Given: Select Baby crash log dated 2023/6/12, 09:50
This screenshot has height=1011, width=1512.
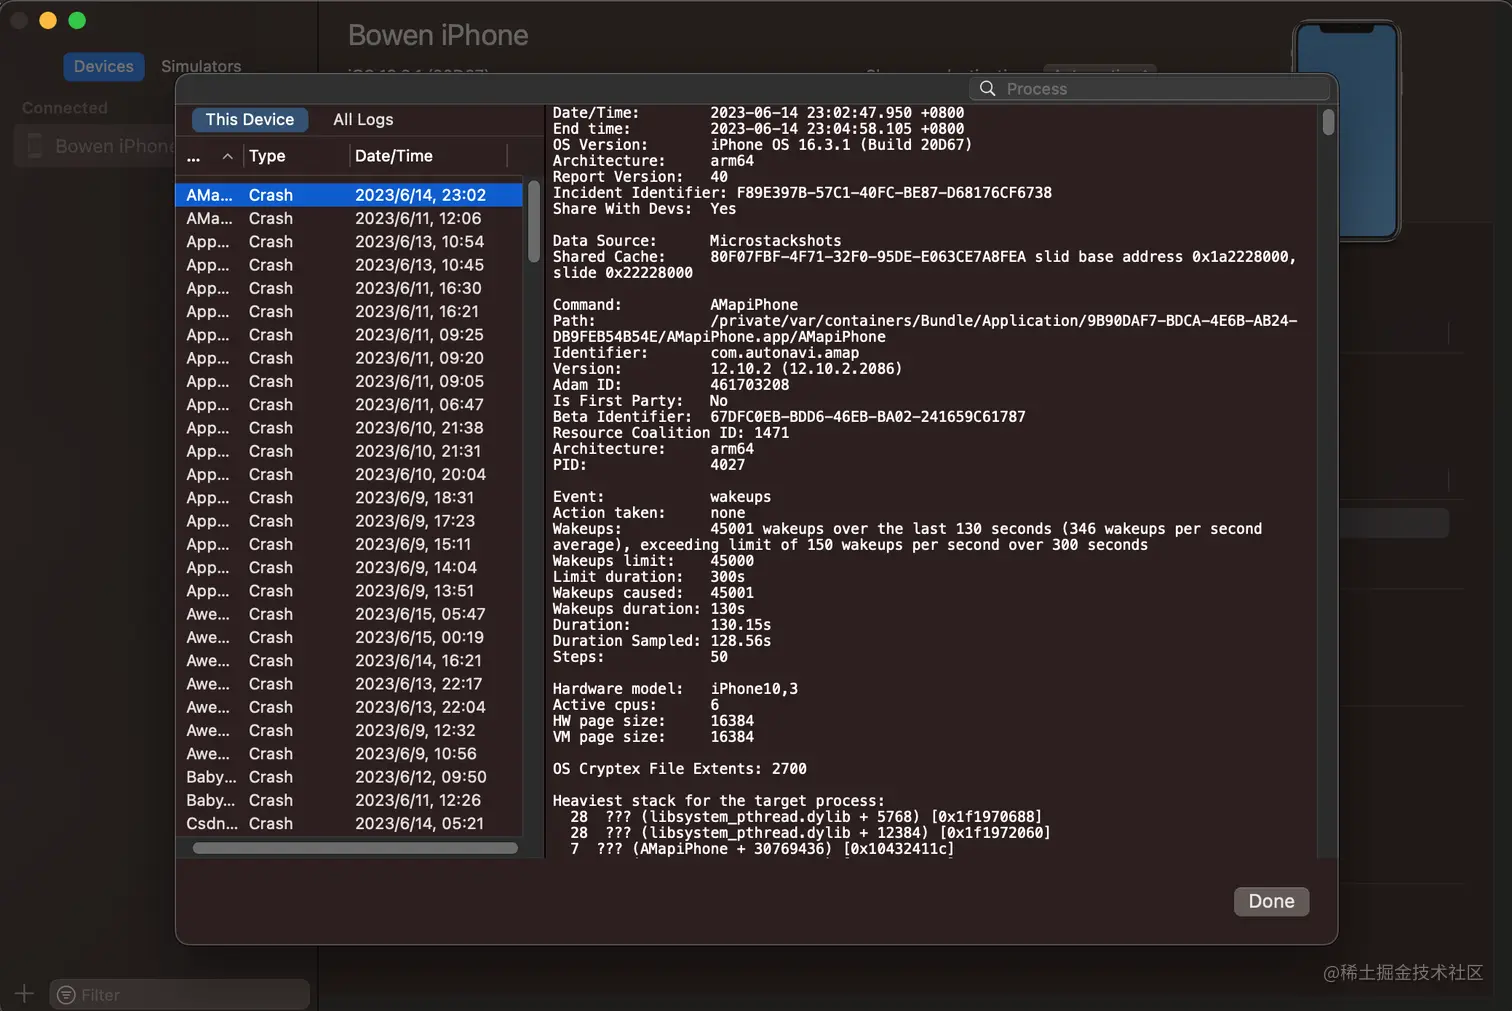Looking at the screenshot, I should pyautogui.click(x=349, y=776).
